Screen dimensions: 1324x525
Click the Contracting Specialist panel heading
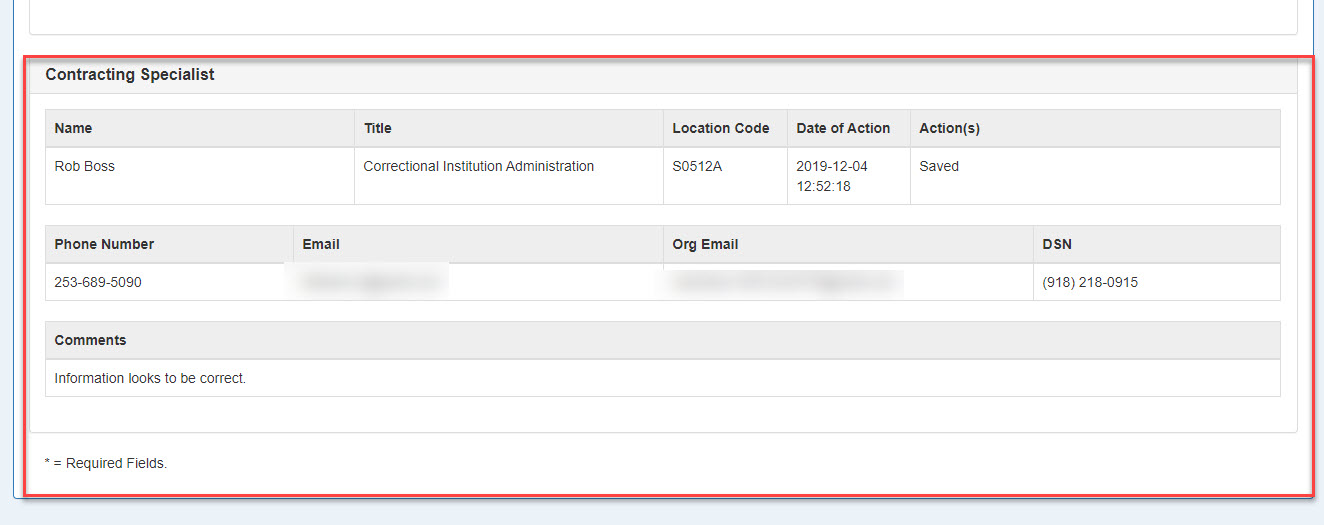(130, 75)
